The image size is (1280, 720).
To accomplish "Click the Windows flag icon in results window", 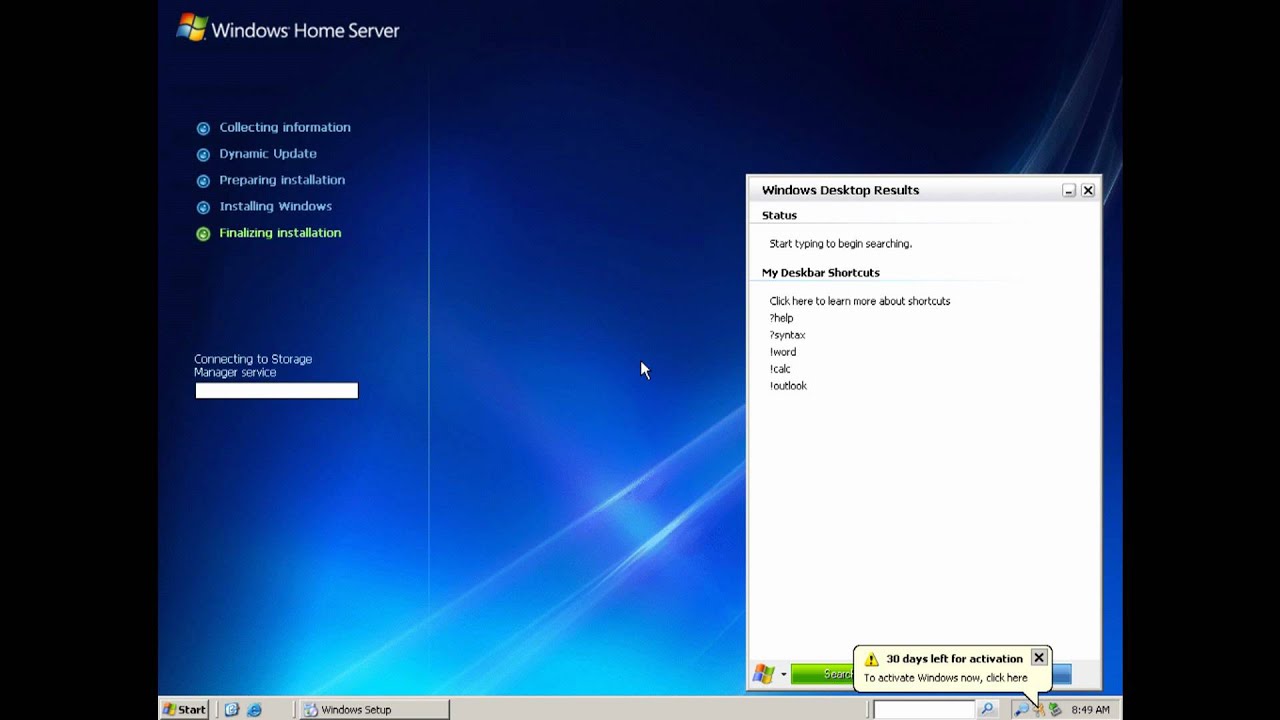I will point(764,674).
